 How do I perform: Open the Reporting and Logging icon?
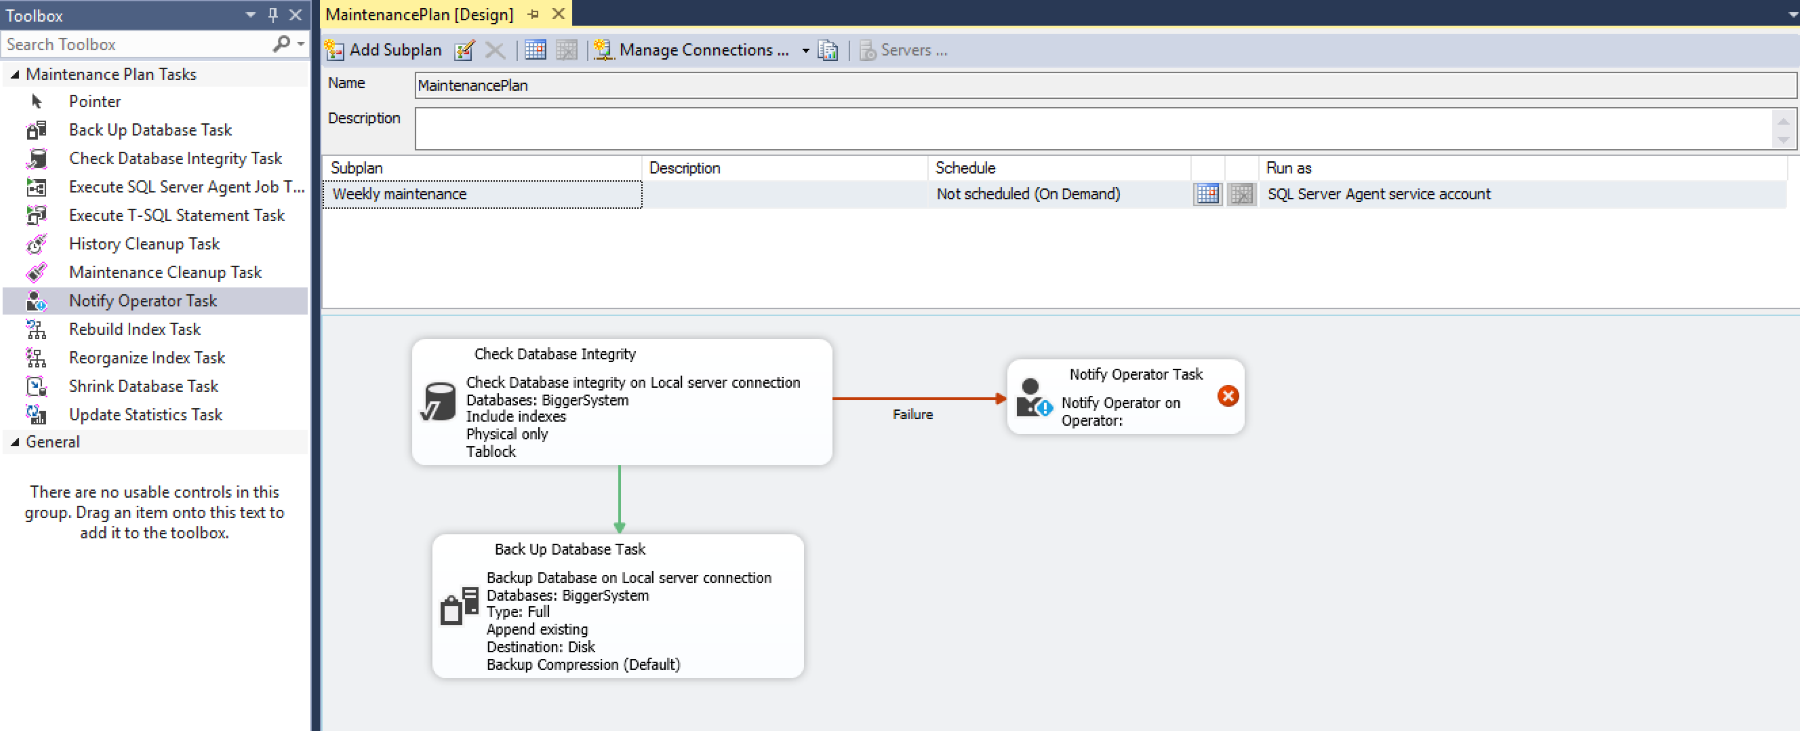pyautogui.click(x=828, y=50)
